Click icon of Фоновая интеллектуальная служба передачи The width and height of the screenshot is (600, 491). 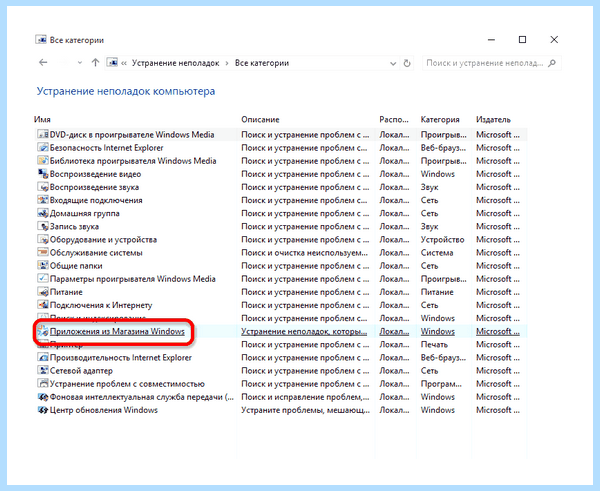(x=43, y=396)
